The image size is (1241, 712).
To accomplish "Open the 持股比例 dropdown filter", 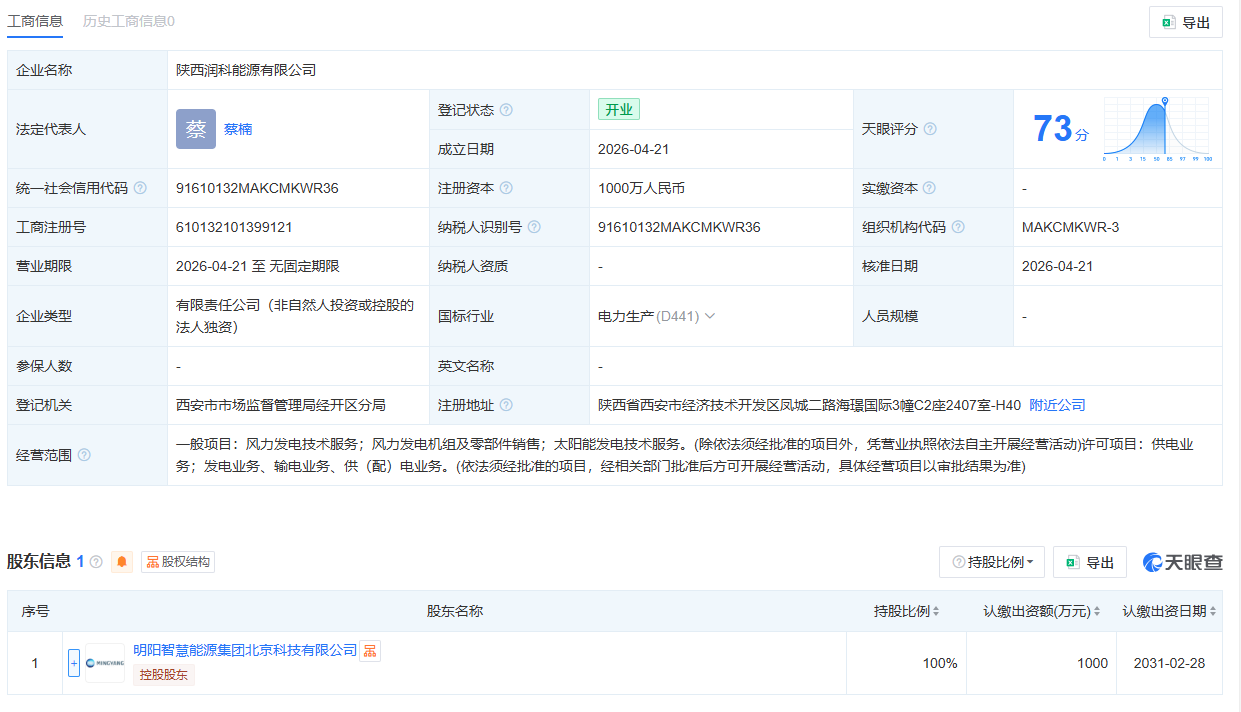I will (x=992, y=562).
